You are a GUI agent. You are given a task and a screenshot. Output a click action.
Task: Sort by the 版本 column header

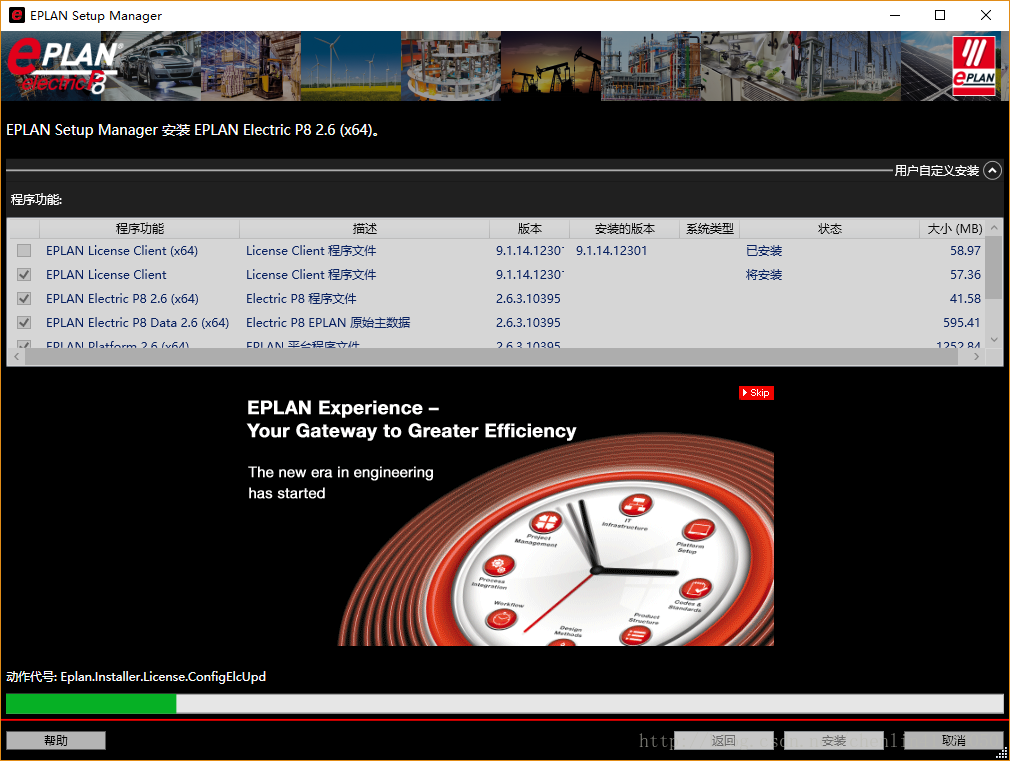tap(529, 229)
